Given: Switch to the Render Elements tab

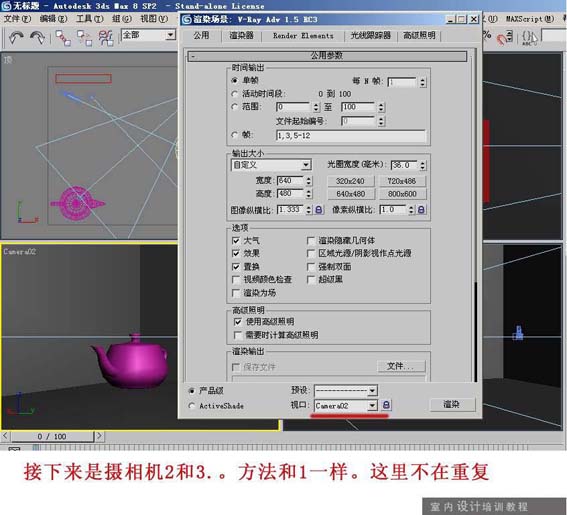Looking at the screenshot, I should click(x=303, y=36).
